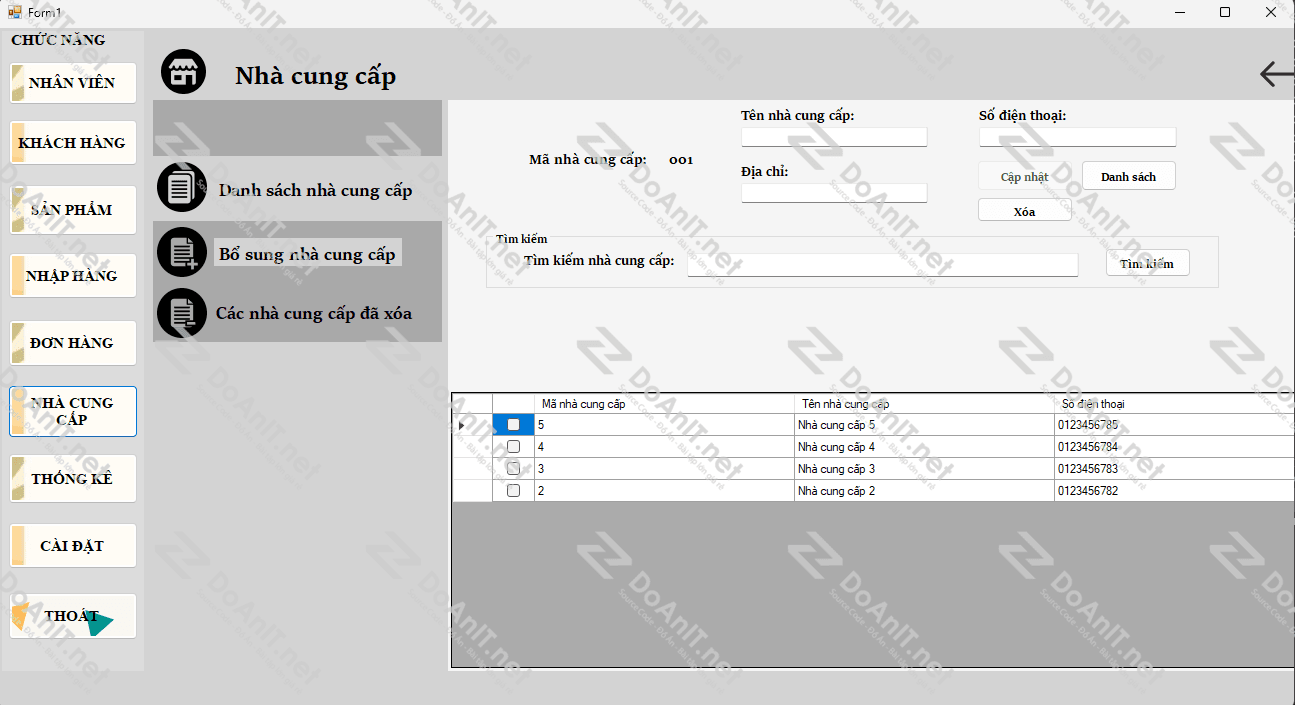Viewport: 1295px width, 705px height.
Task: Click the Tên nhà cung cấp input field
Action: (x=833, y=137)
